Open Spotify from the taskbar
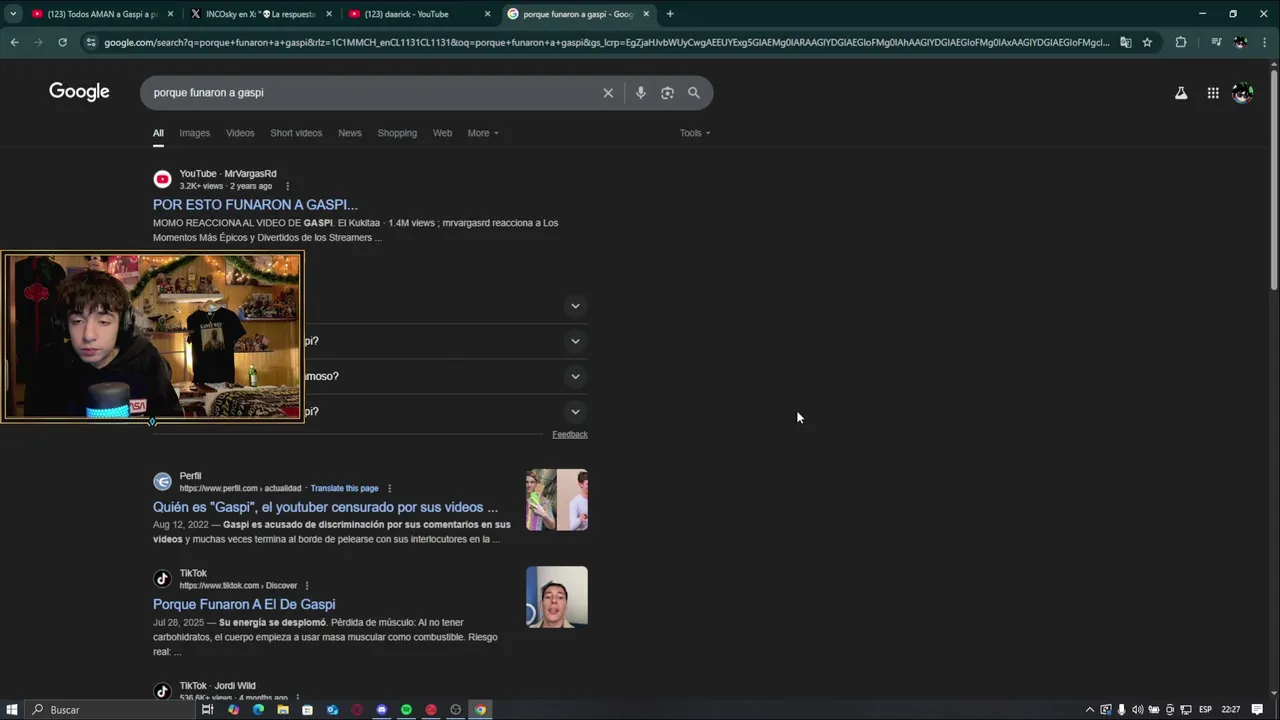Screen dimensions: 1280x720 (406, 710)
